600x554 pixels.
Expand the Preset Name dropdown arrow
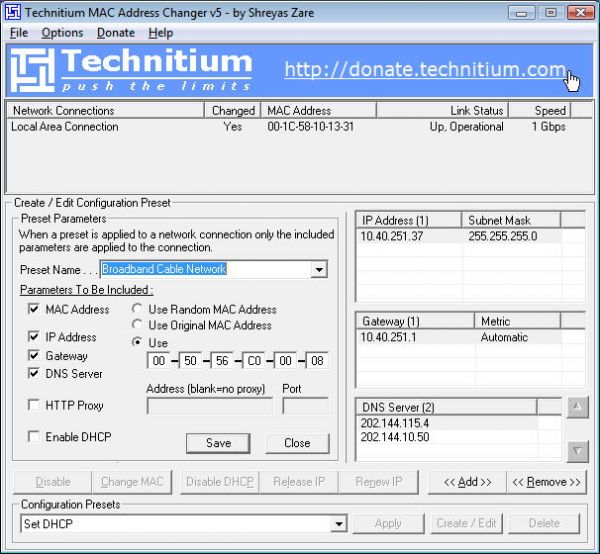[319, 269]
